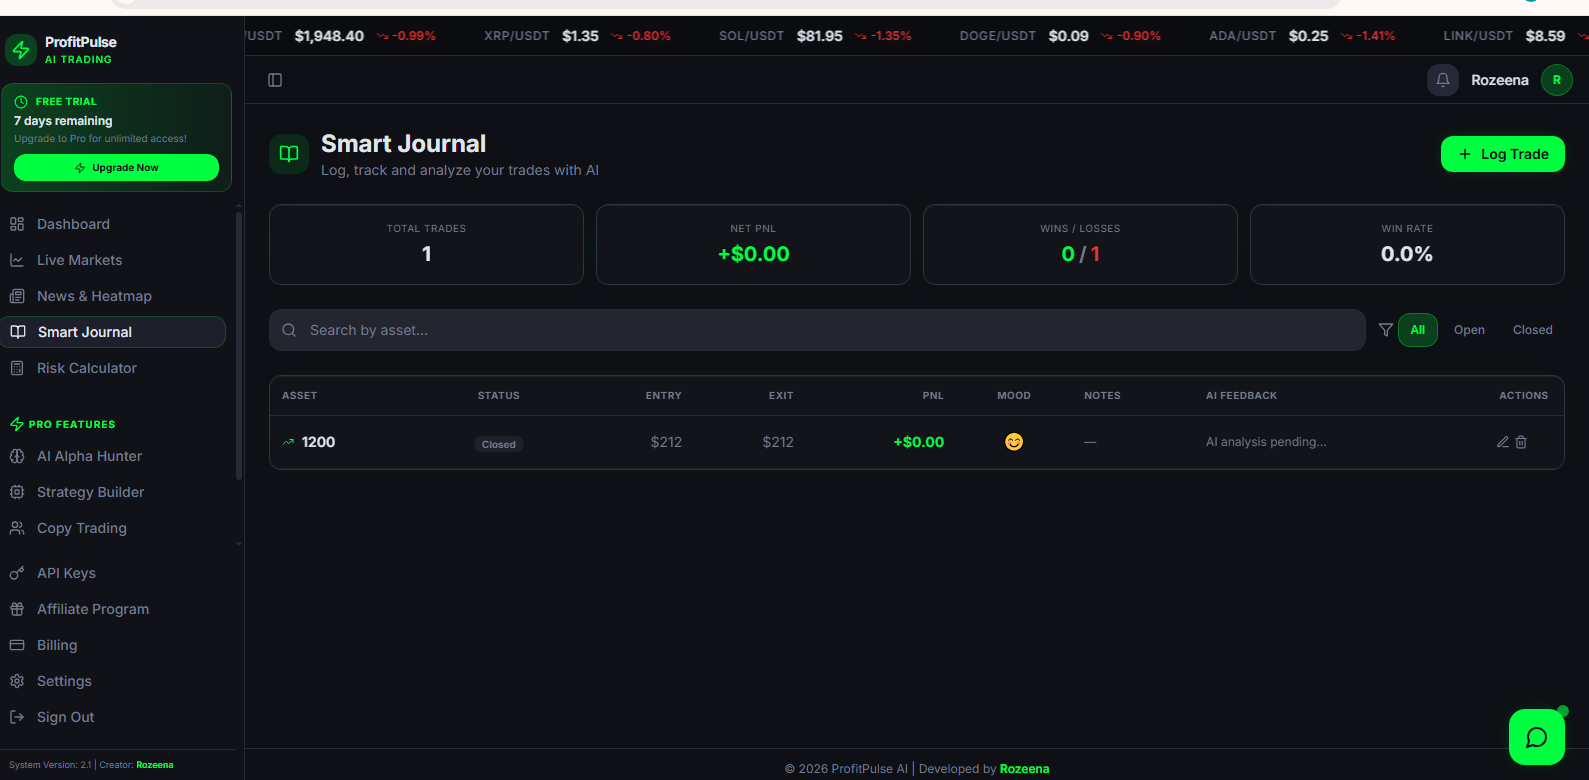Screen dimensions: 1589x780
Task: Click the 7 days remaining text
Action: 63,121
